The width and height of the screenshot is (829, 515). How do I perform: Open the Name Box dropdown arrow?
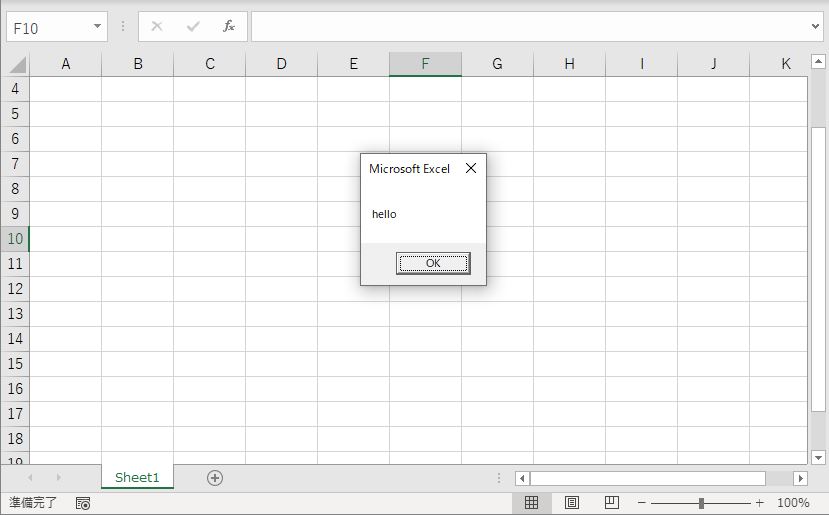97,27
